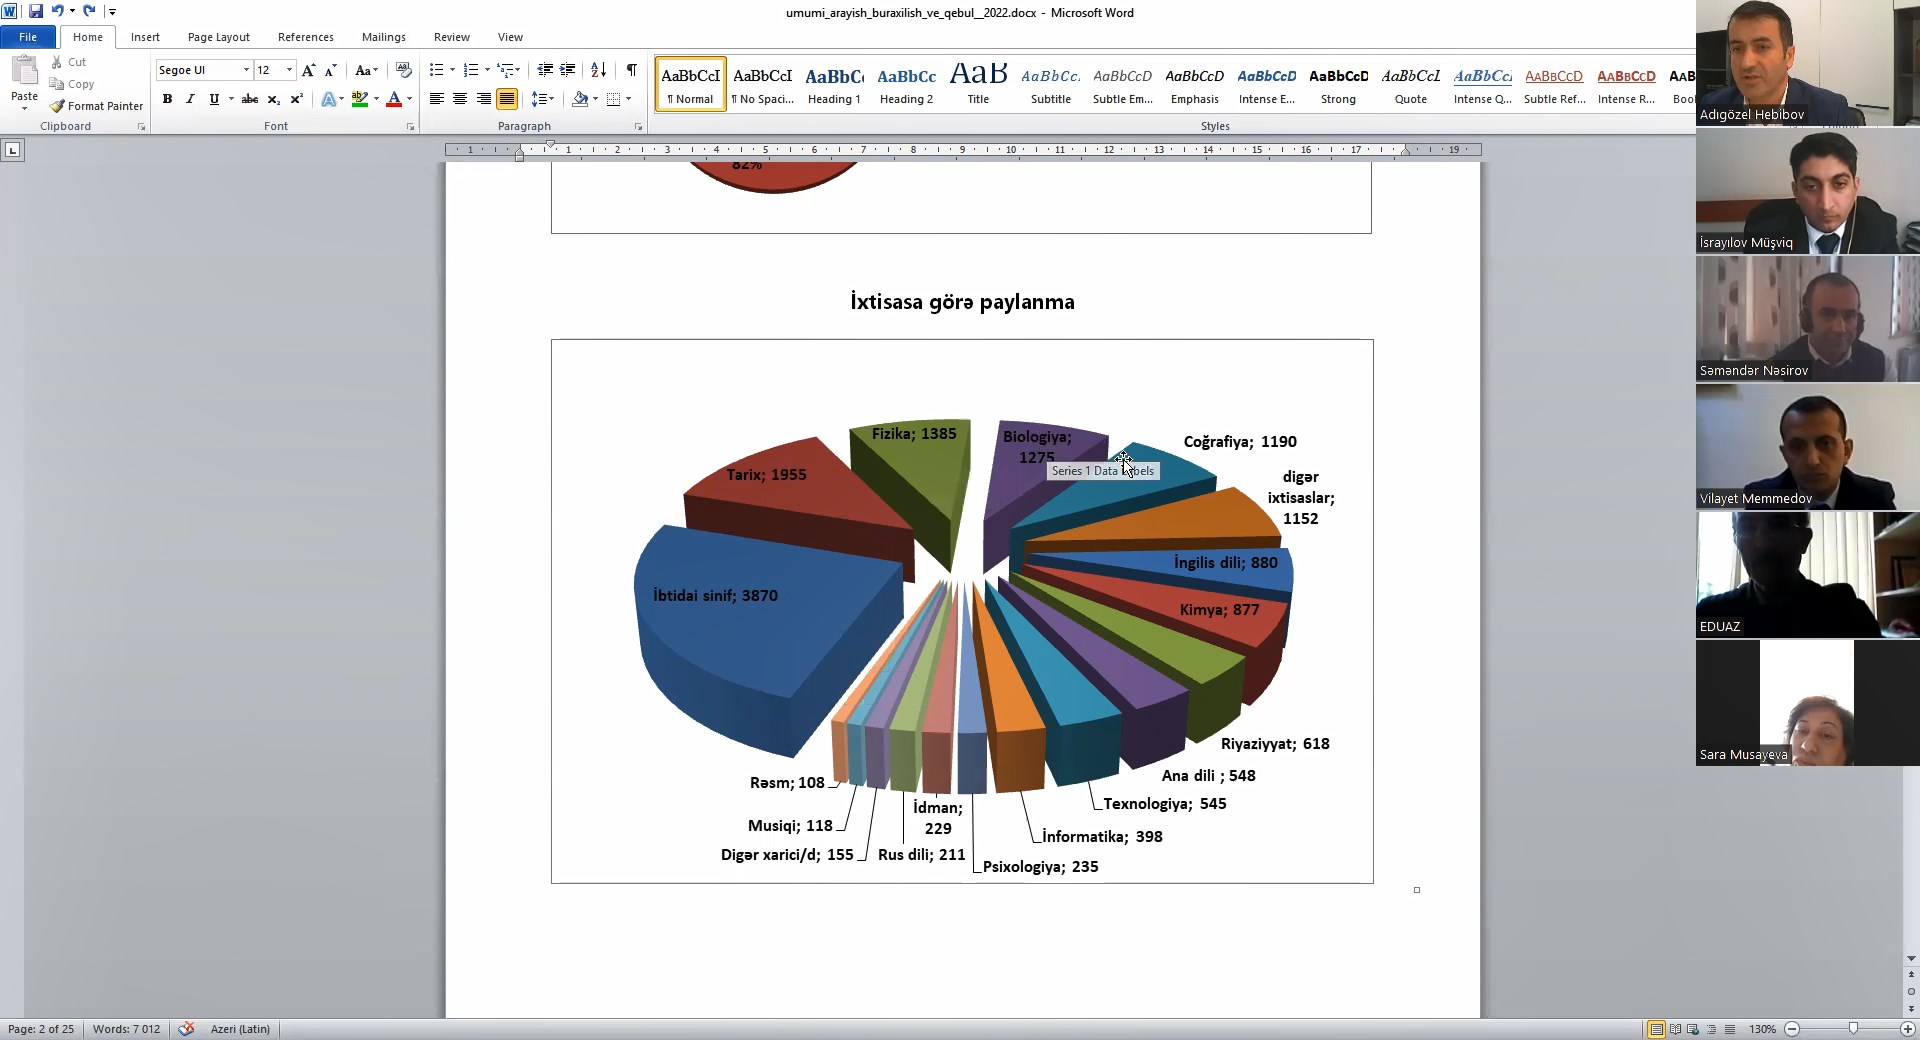Screen dimensions: 1920x1040
Task: Switch to the Review tab
Action: (452, 37)
